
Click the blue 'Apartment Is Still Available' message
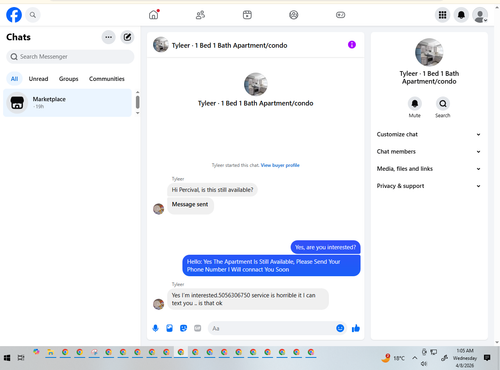[x=271, y=266]
